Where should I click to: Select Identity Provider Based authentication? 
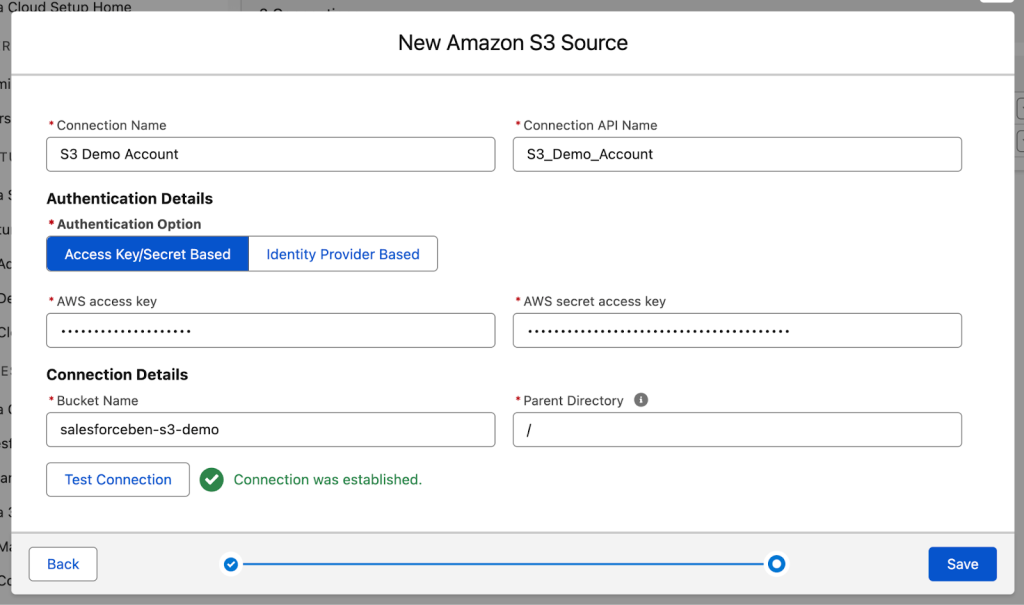click(x=343, y=254)
